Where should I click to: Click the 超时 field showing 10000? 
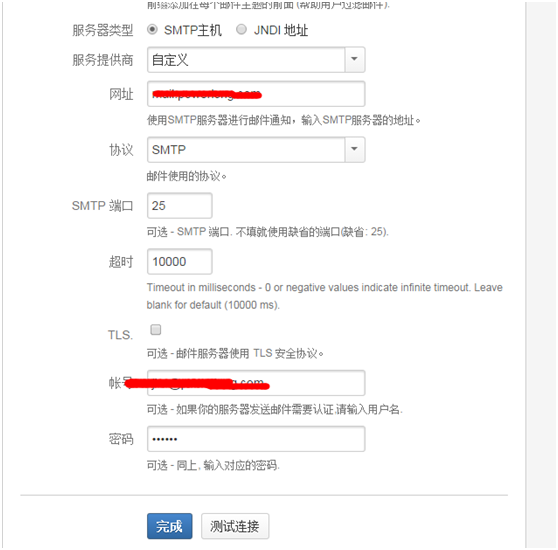click(x=180, y=261)
